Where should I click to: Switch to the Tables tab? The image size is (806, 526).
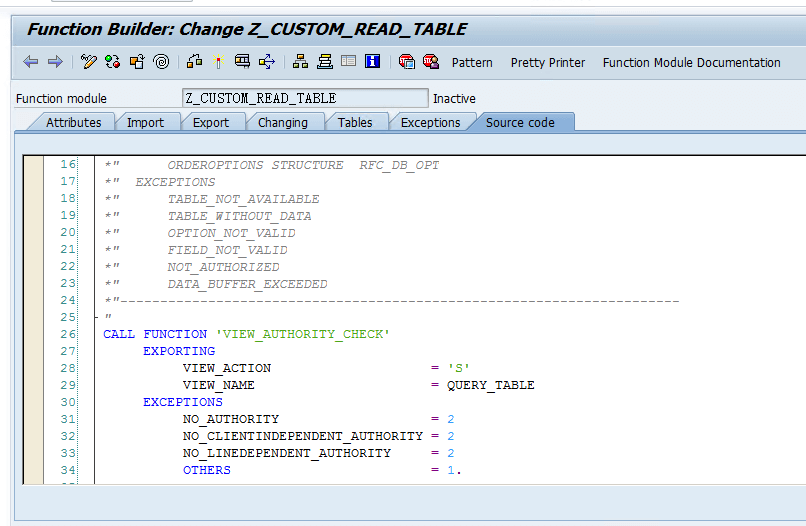[355, 122]
